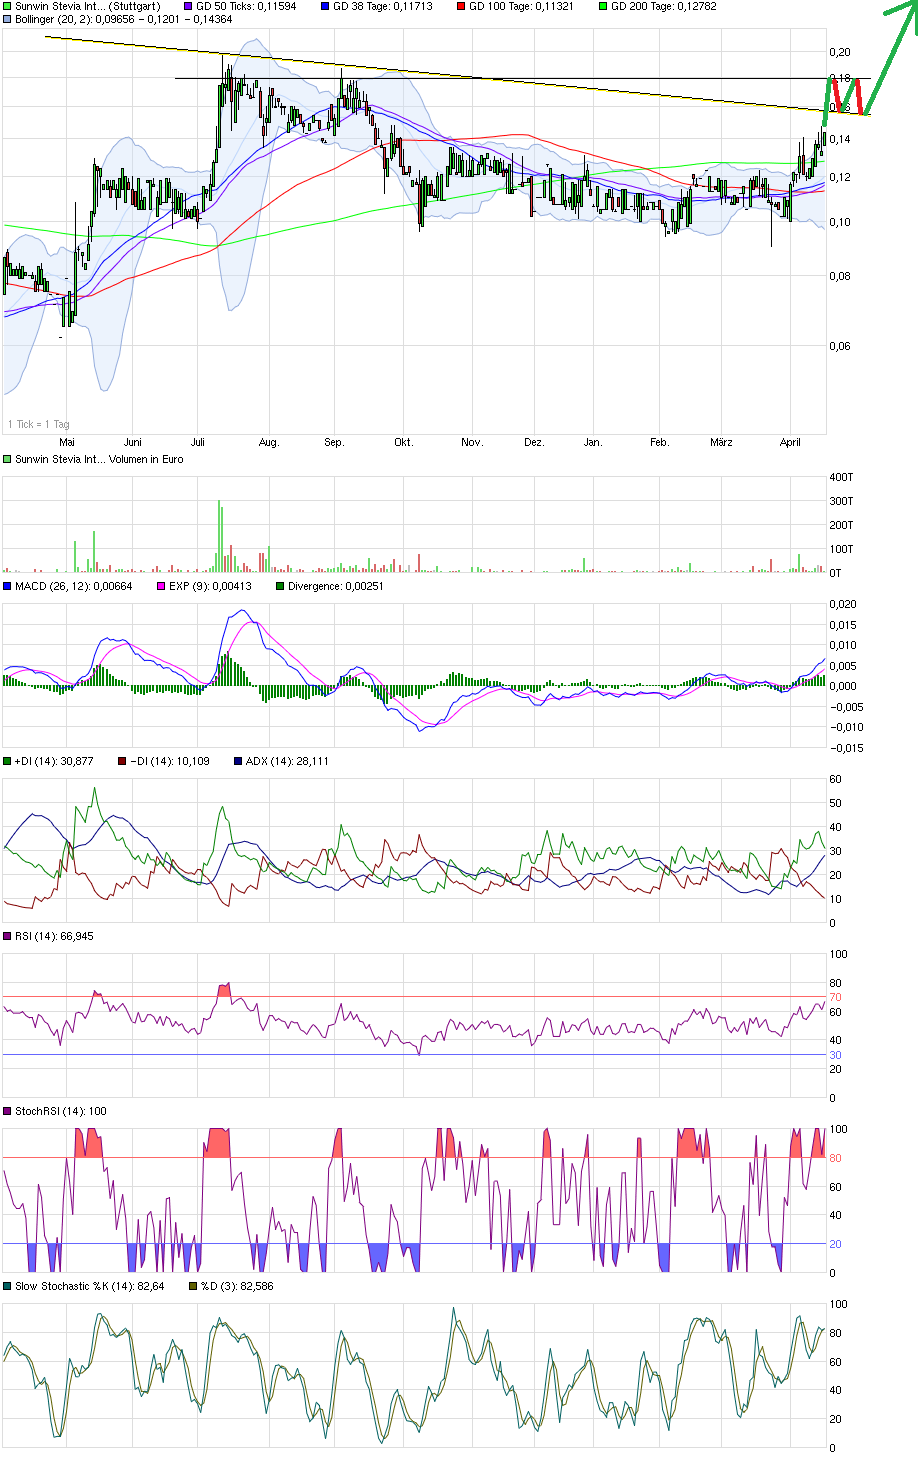This screenshot has width=918, height=1458.
Task: Click the blue GD 38 Tage swatch
Action: [x=324, y=6]
